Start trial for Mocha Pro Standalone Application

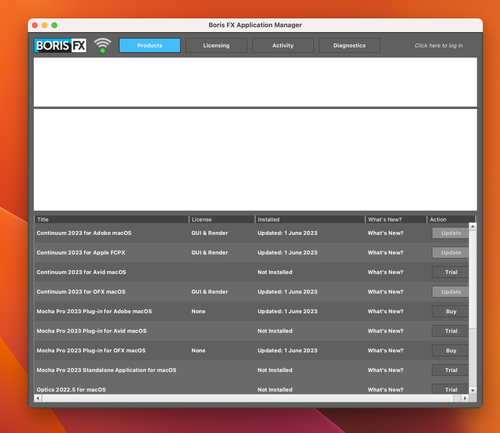pyautogui.click(x=450, y=370)
